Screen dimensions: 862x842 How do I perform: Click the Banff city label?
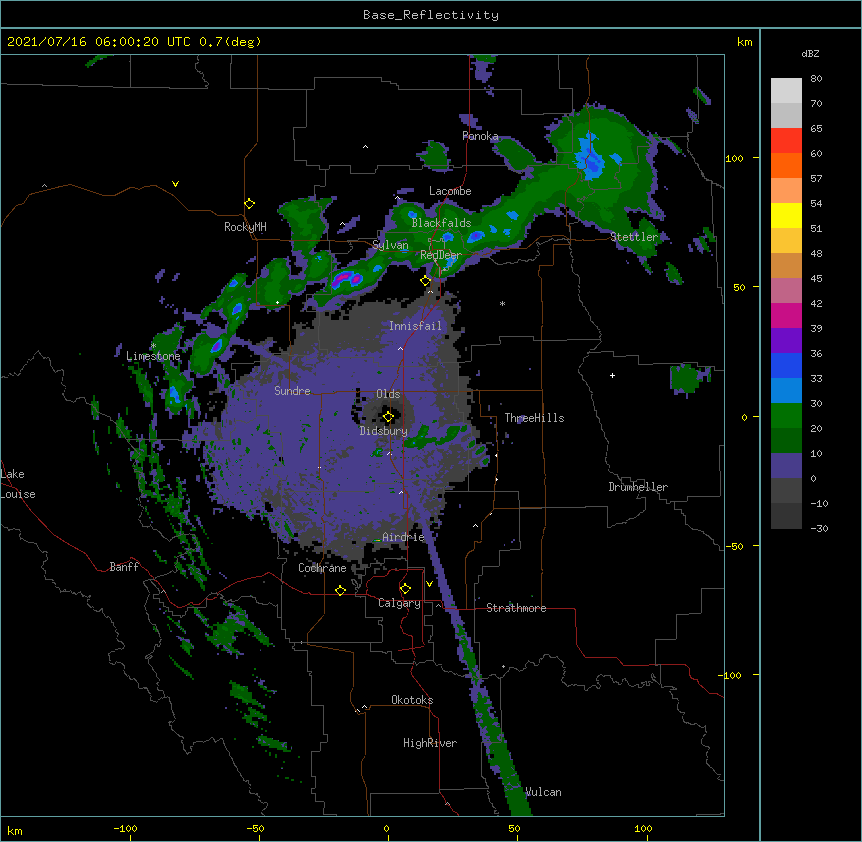124,567
